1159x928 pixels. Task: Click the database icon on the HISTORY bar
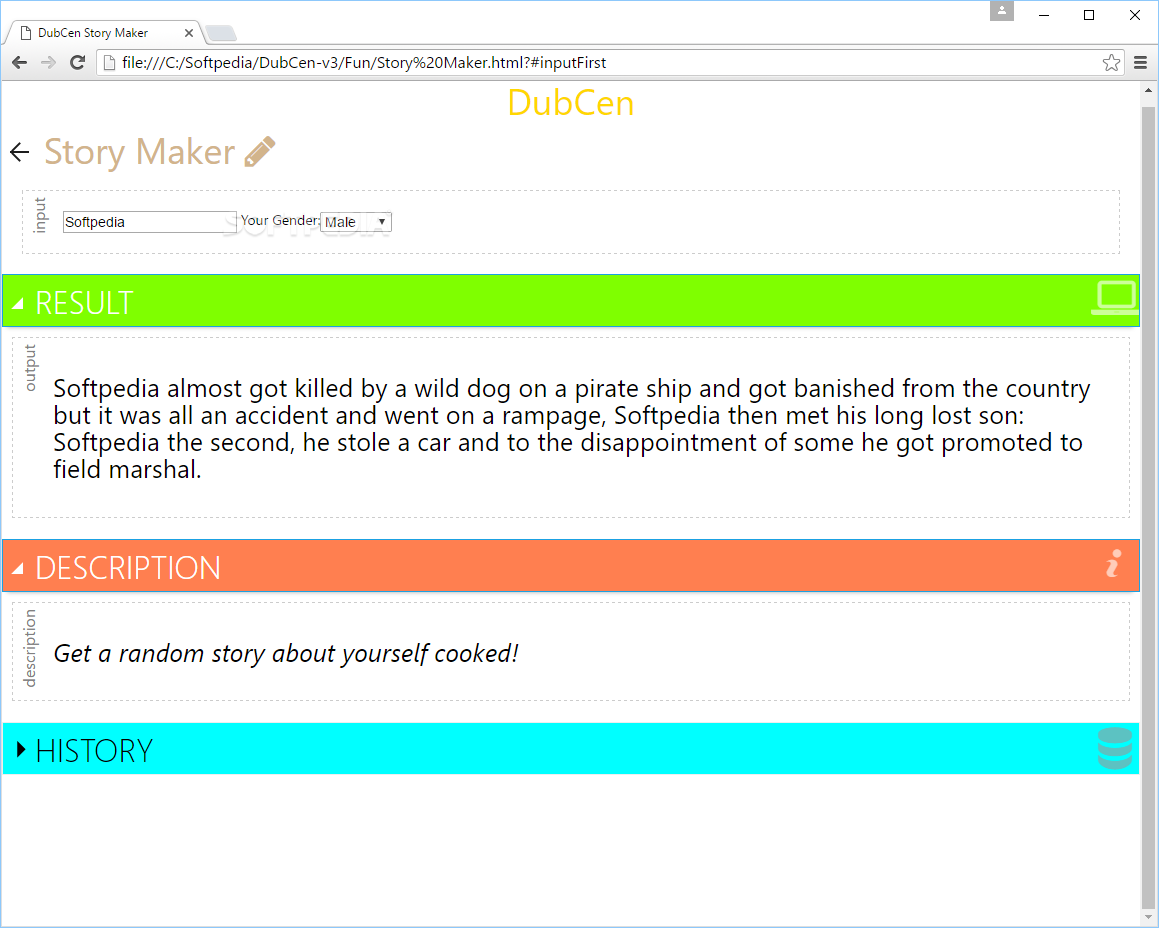point(1115,748)
